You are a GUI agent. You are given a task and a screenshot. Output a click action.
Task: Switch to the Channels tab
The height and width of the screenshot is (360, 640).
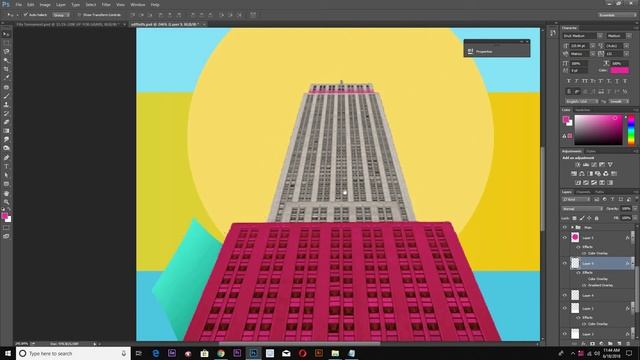(x=583, y=192)
